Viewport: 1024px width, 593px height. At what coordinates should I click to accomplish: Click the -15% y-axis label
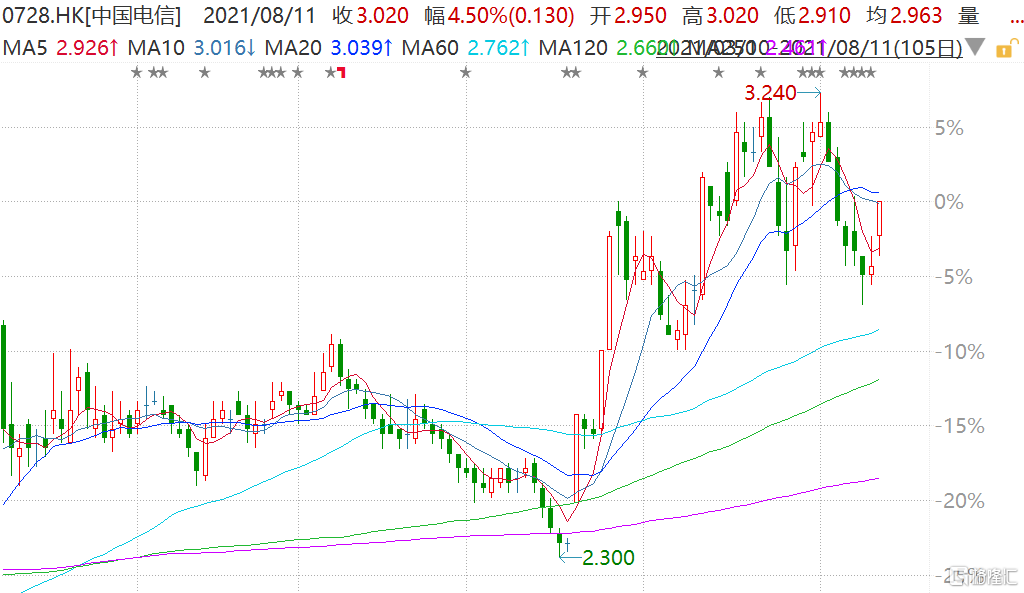(959, 426)
